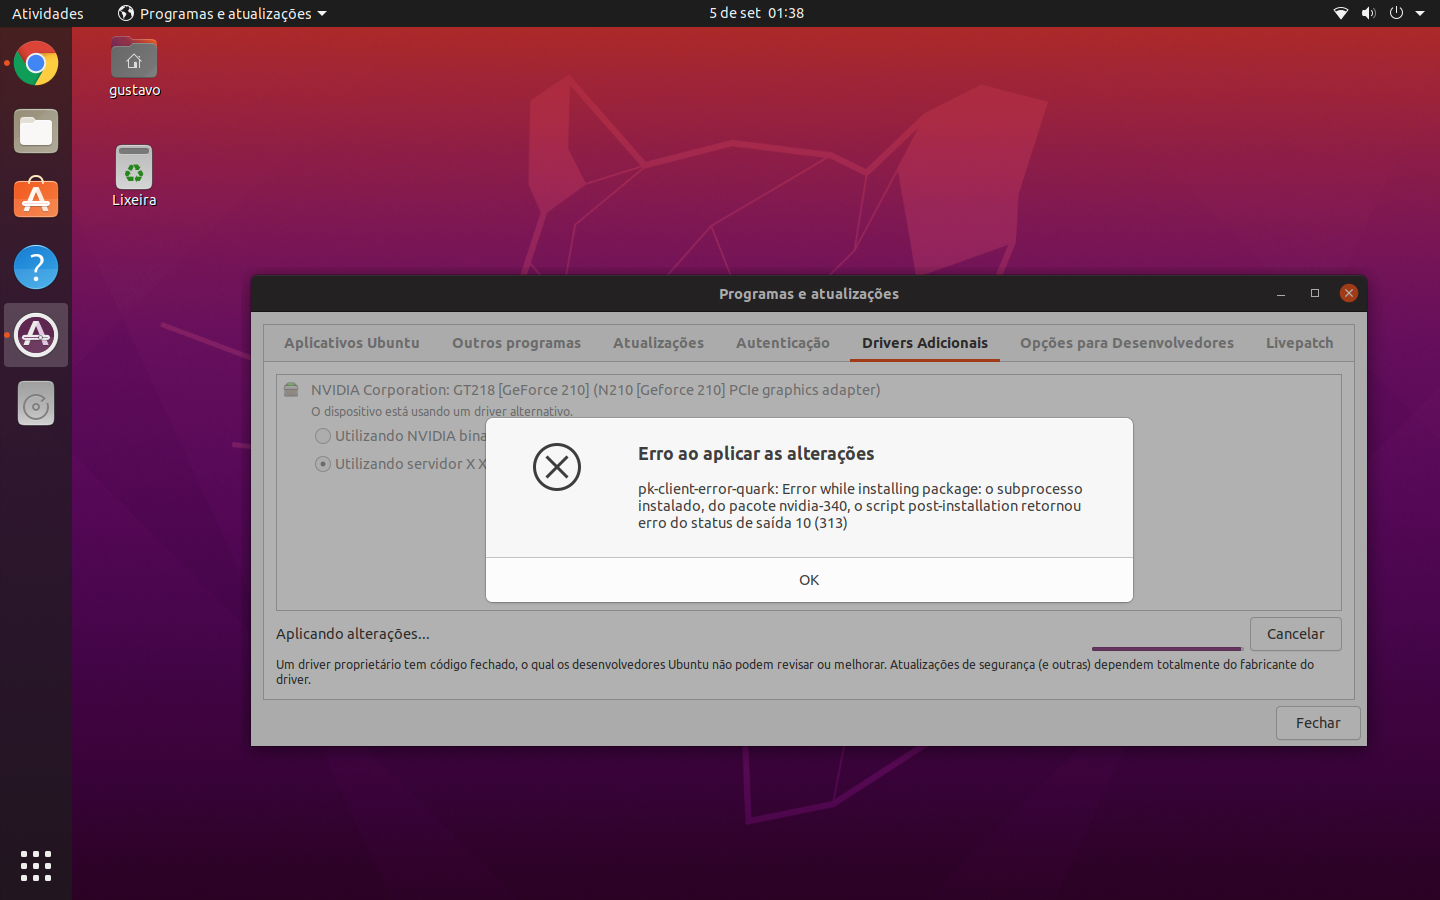Open the Atualizações tab
The image size is (1440, 900).
pyautogui.click(x=658, y=343)
